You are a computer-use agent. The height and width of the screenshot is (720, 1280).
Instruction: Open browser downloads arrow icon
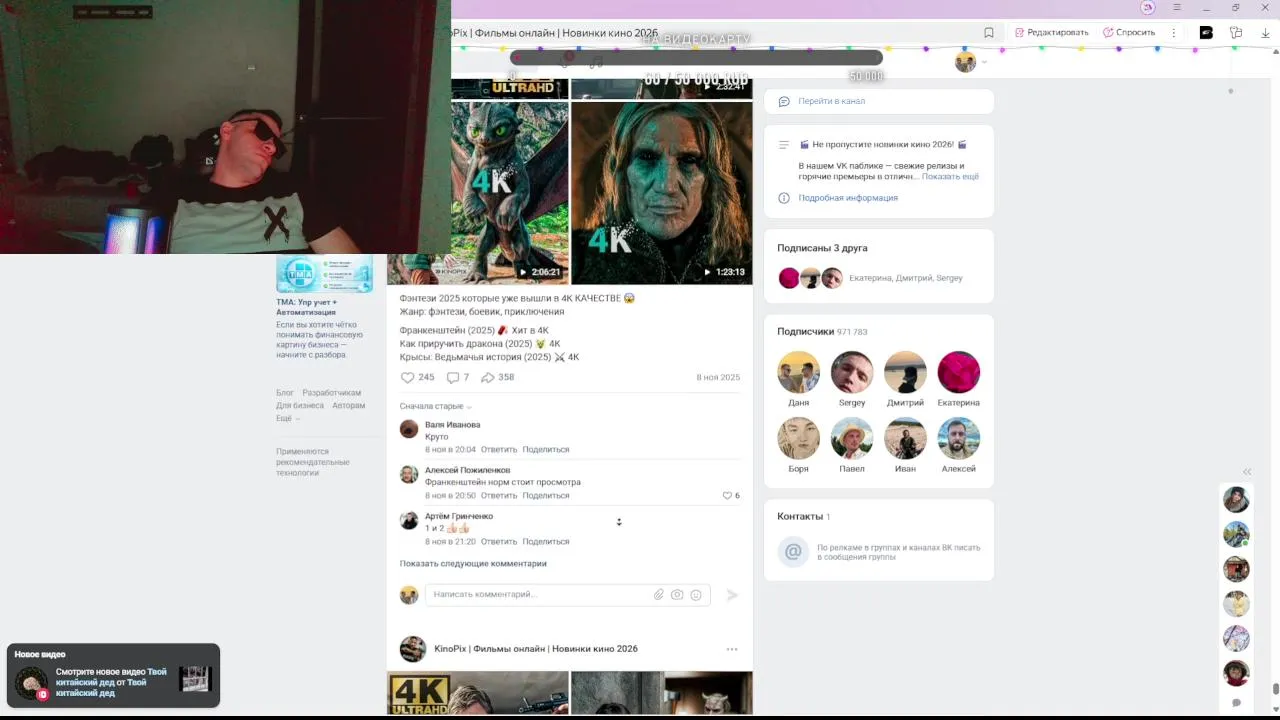click(1266, 32)
